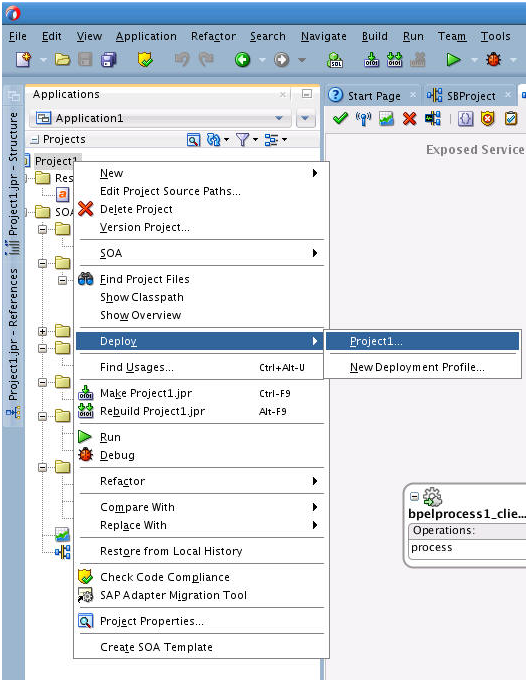
Task: Click the Save All toolbar icon
Action: click(108, 60)
